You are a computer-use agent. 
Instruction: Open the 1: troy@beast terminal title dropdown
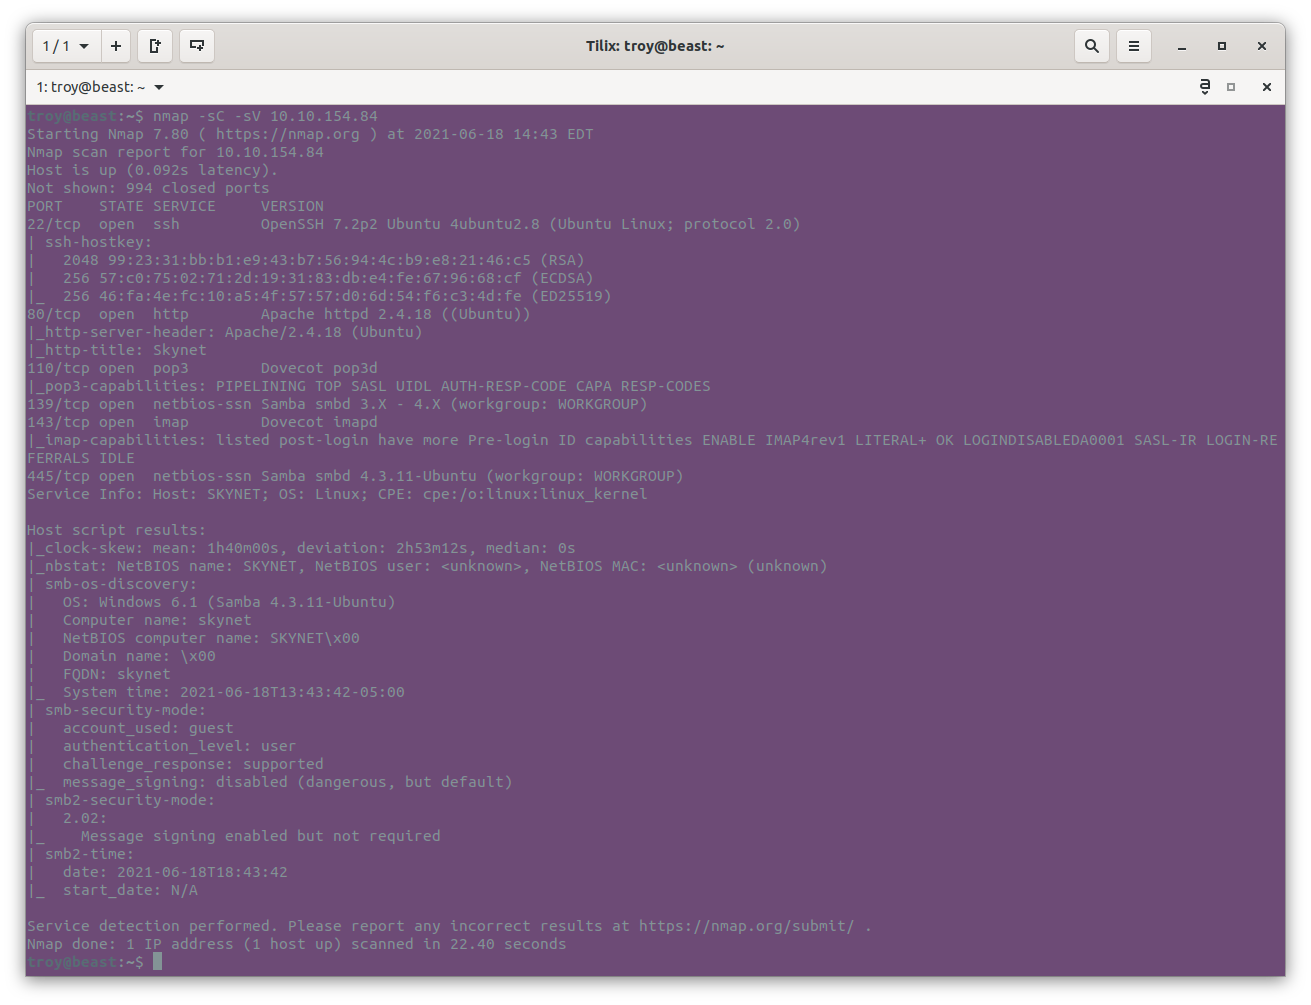(x=100, y=87)
